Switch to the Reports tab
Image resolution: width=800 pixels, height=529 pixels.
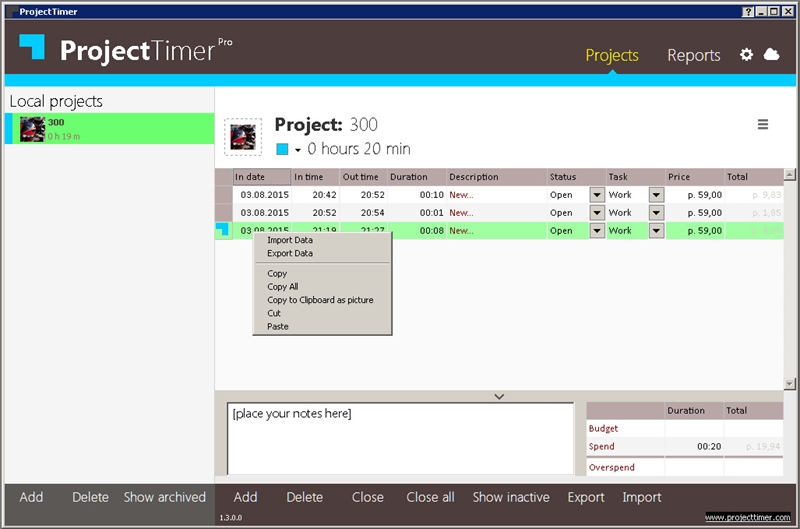click(693, 55)
